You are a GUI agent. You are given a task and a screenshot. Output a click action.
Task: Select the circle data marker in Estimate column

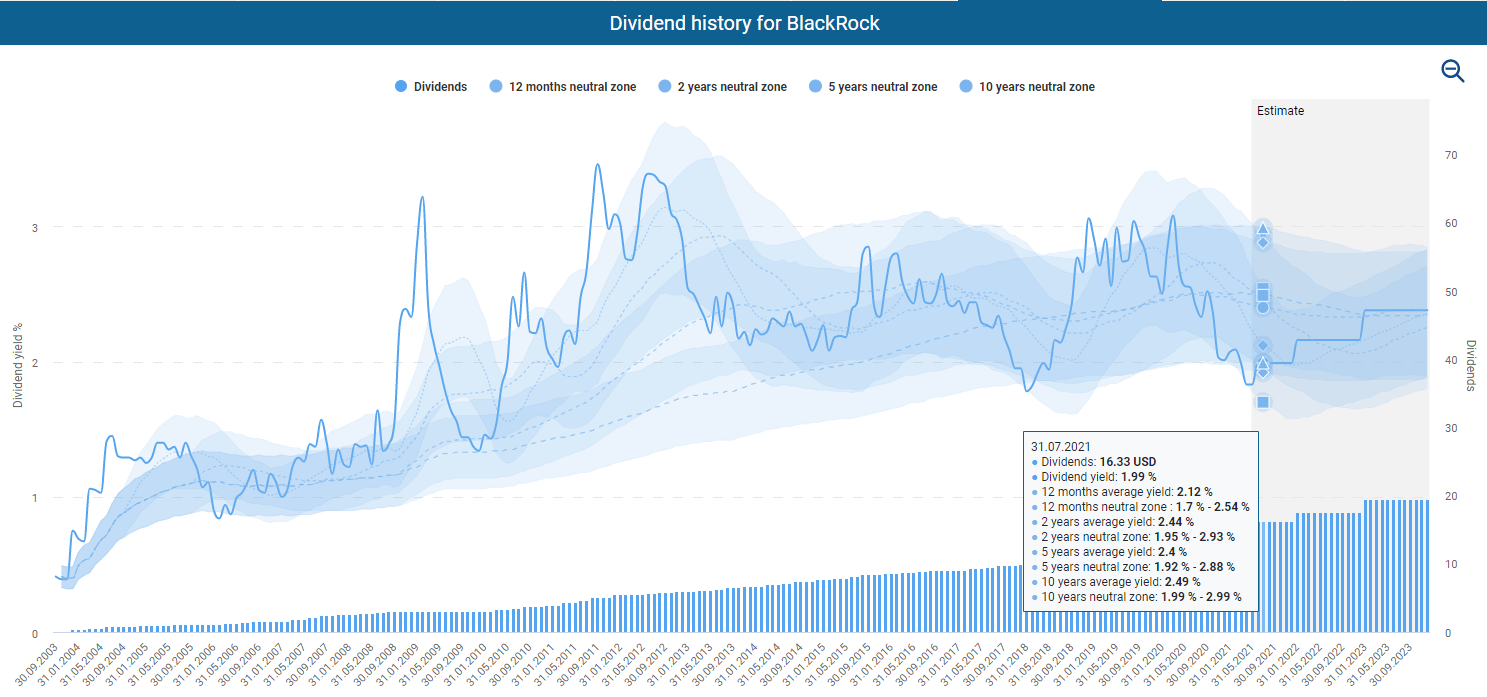pyautogui.click(x=1262, y=307)
